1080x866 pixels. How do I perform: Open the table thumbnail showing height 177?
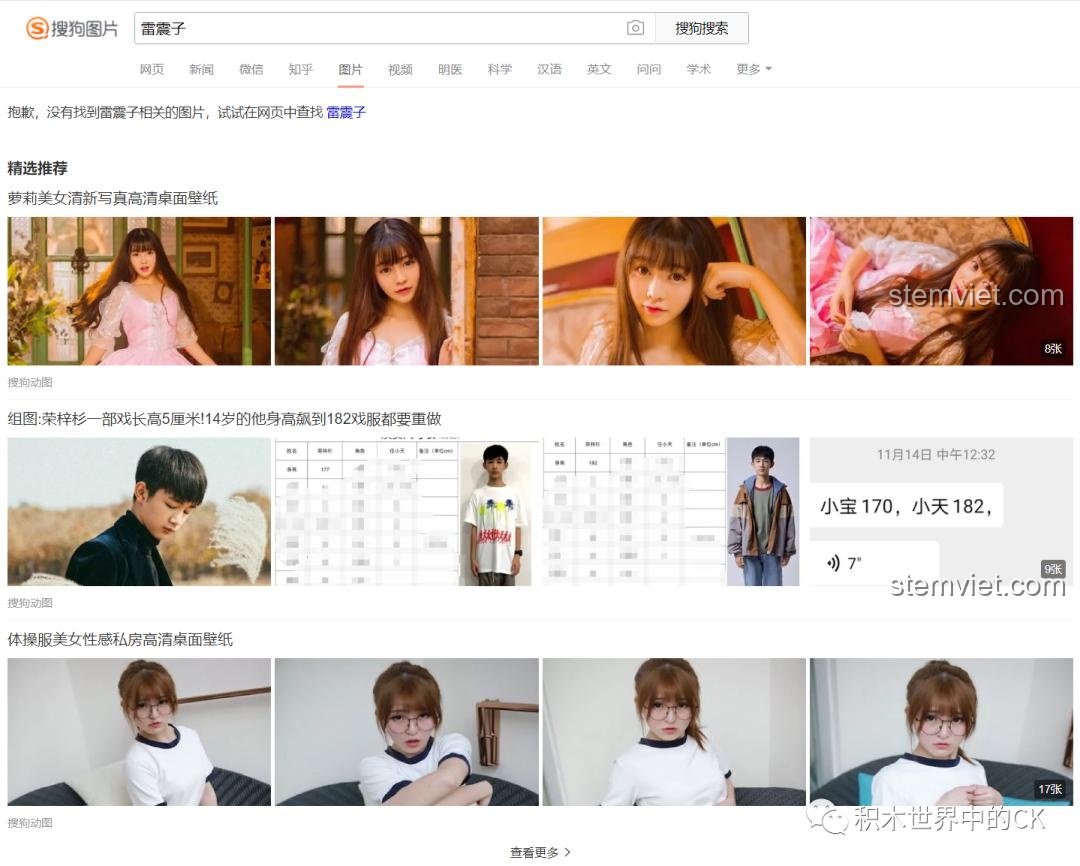click(405, 511)
